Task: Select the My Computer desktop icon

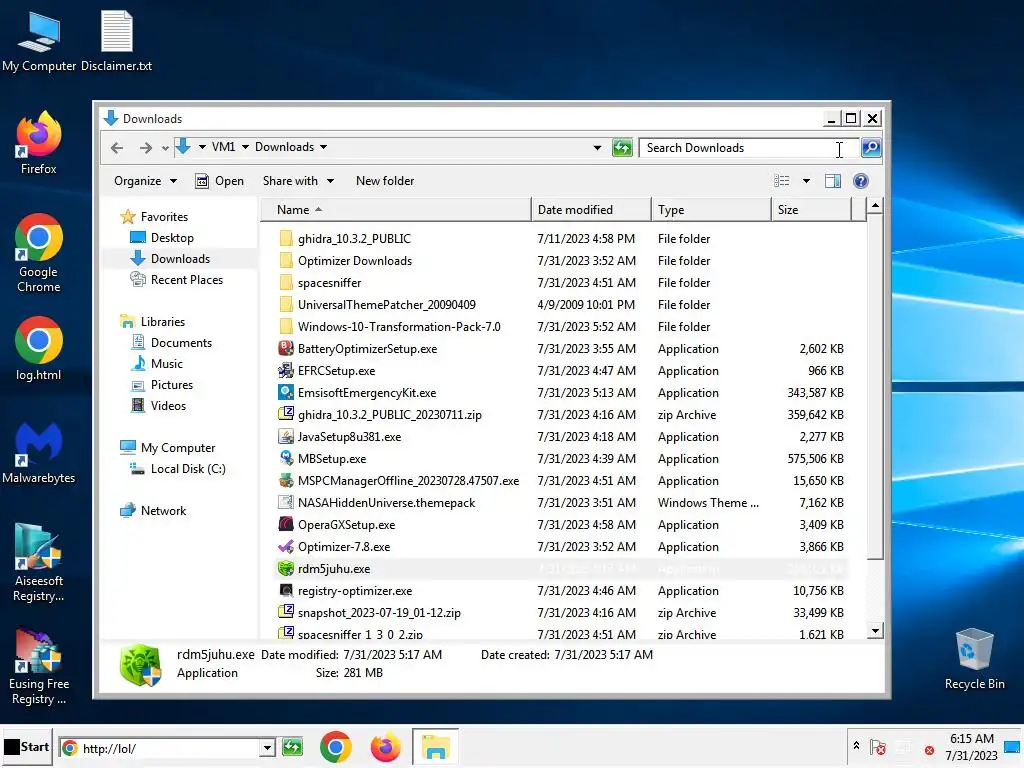Action: tap(39, 42)
